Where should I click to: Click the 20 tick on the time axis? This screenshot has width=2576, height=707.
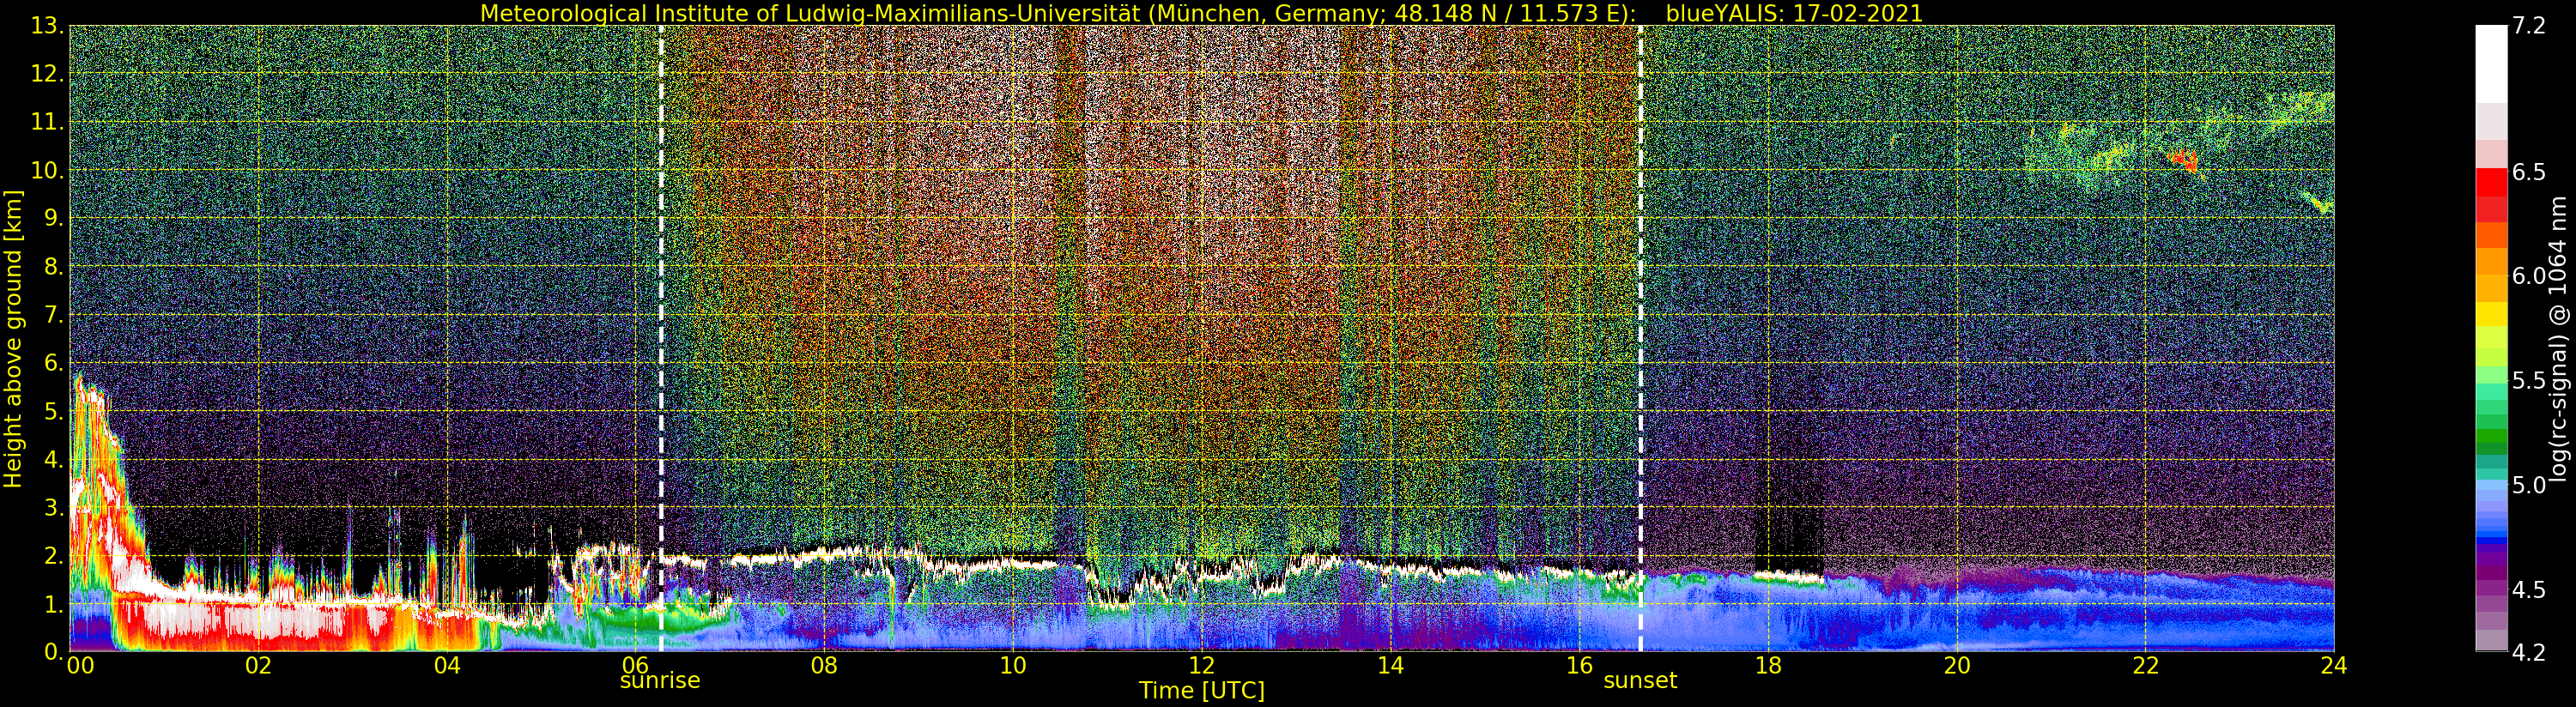1956,666
